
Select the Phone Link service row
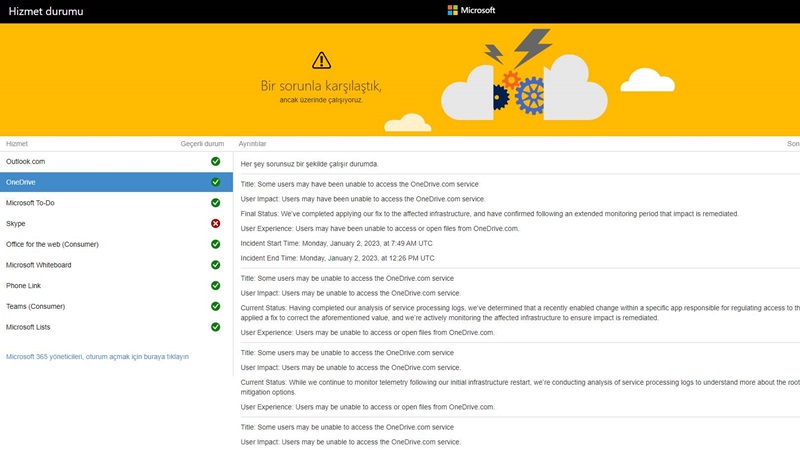(116, 286)
